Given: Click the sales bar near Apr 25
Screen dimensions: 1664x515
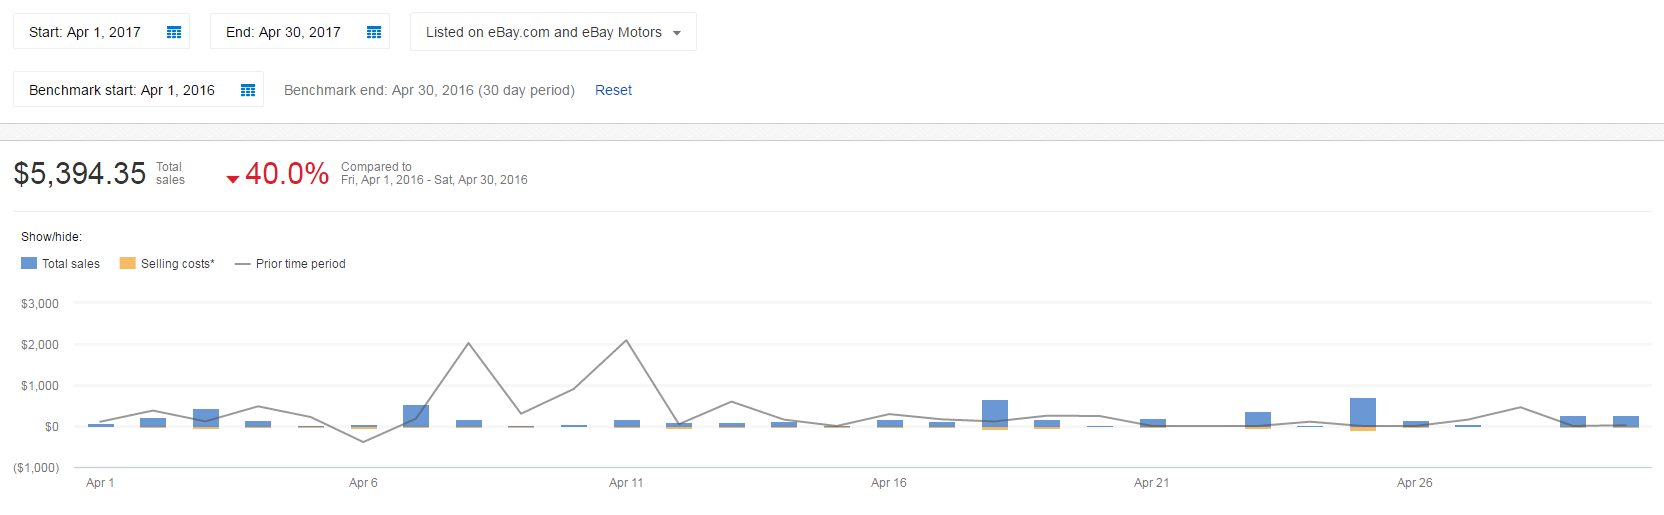Looking at the screenshot, I should click(1363, 412).
